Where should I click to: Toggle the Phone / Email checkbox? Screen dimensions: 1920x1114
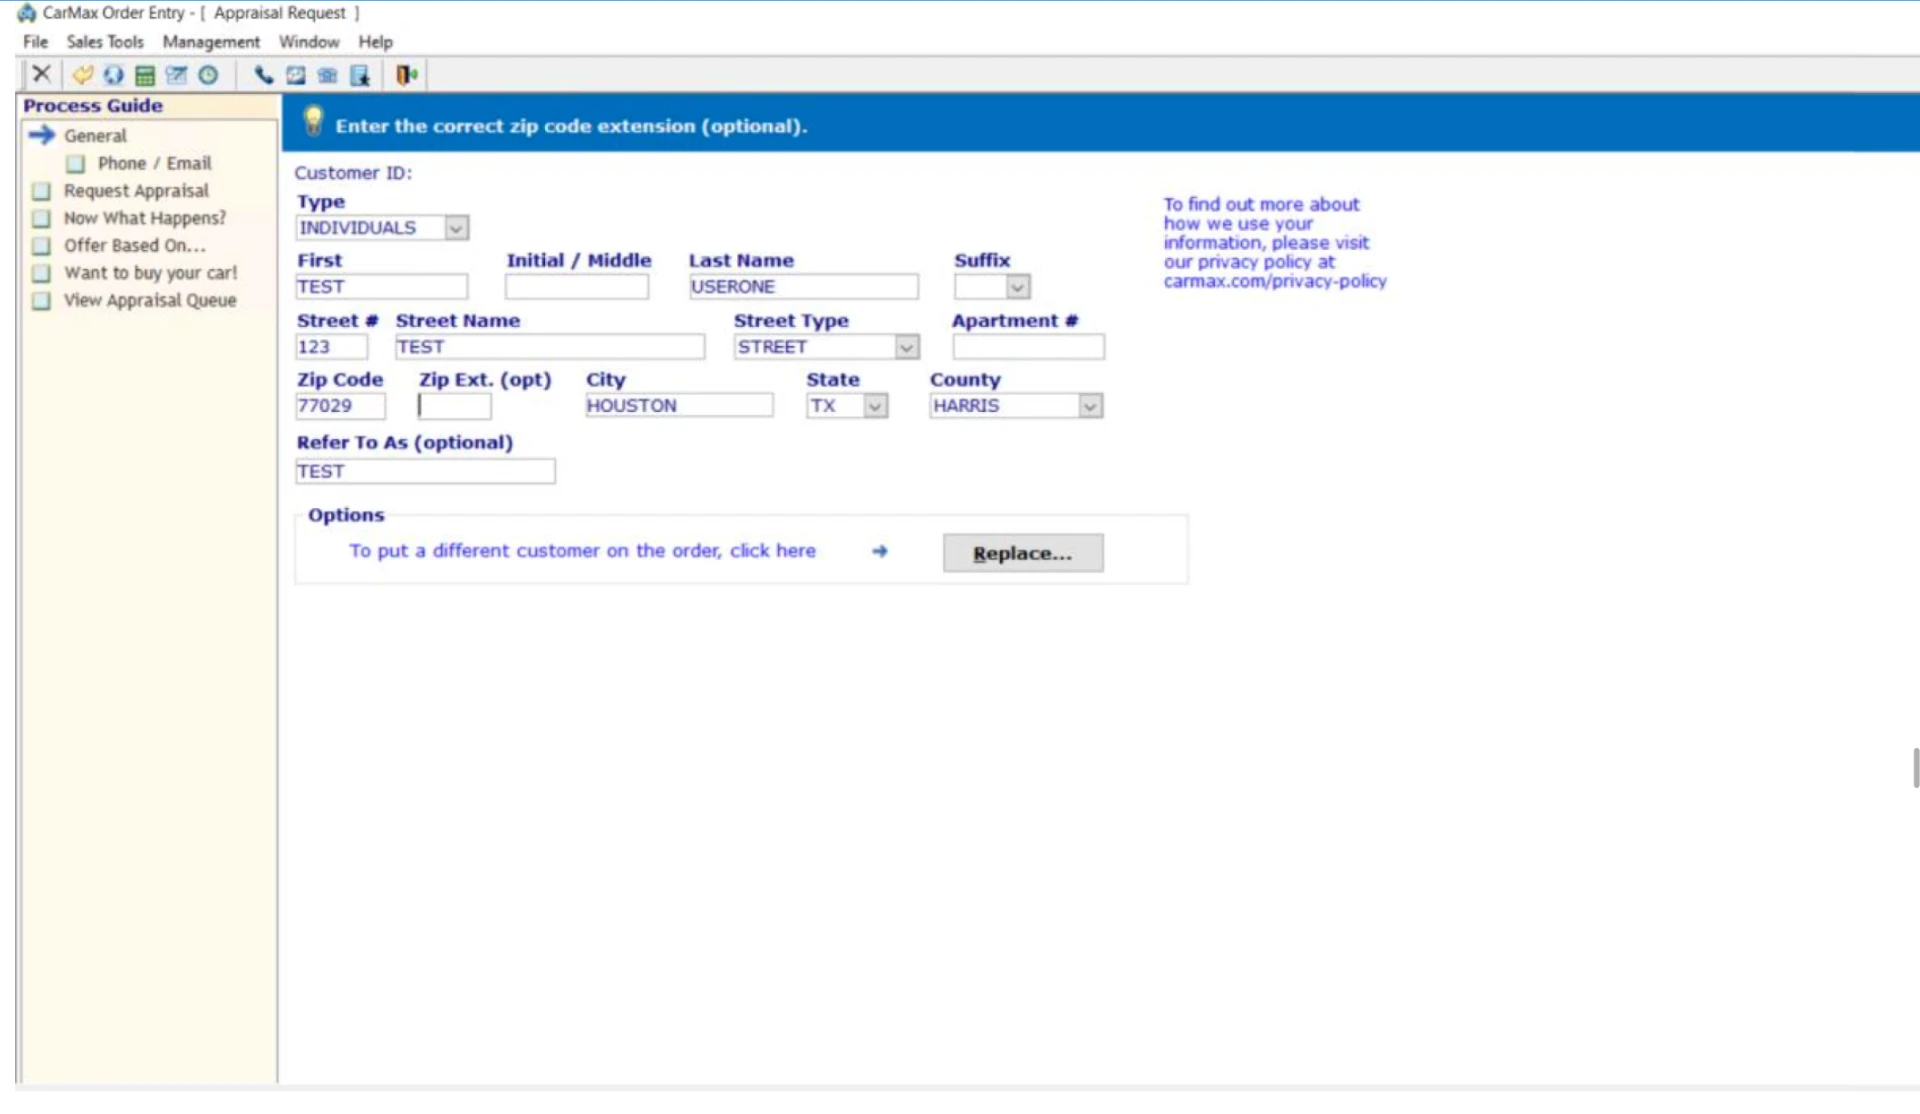point(75,164)
